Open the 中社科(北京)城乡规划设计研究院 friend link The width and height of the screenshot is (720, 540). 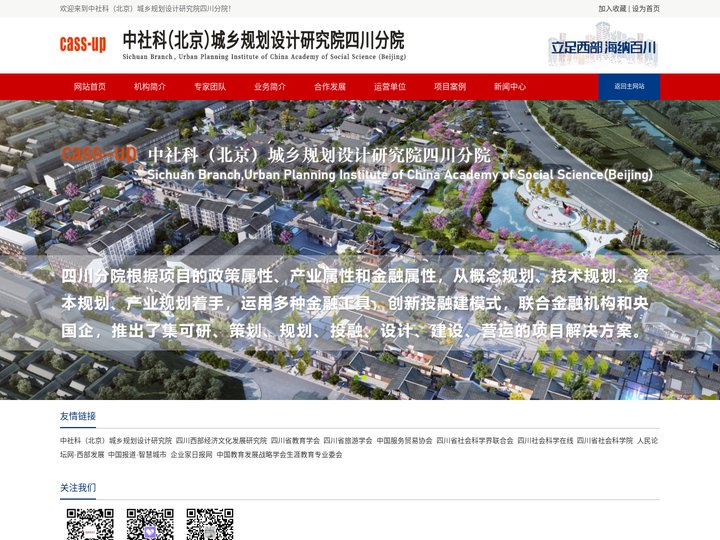coord(116,440)
